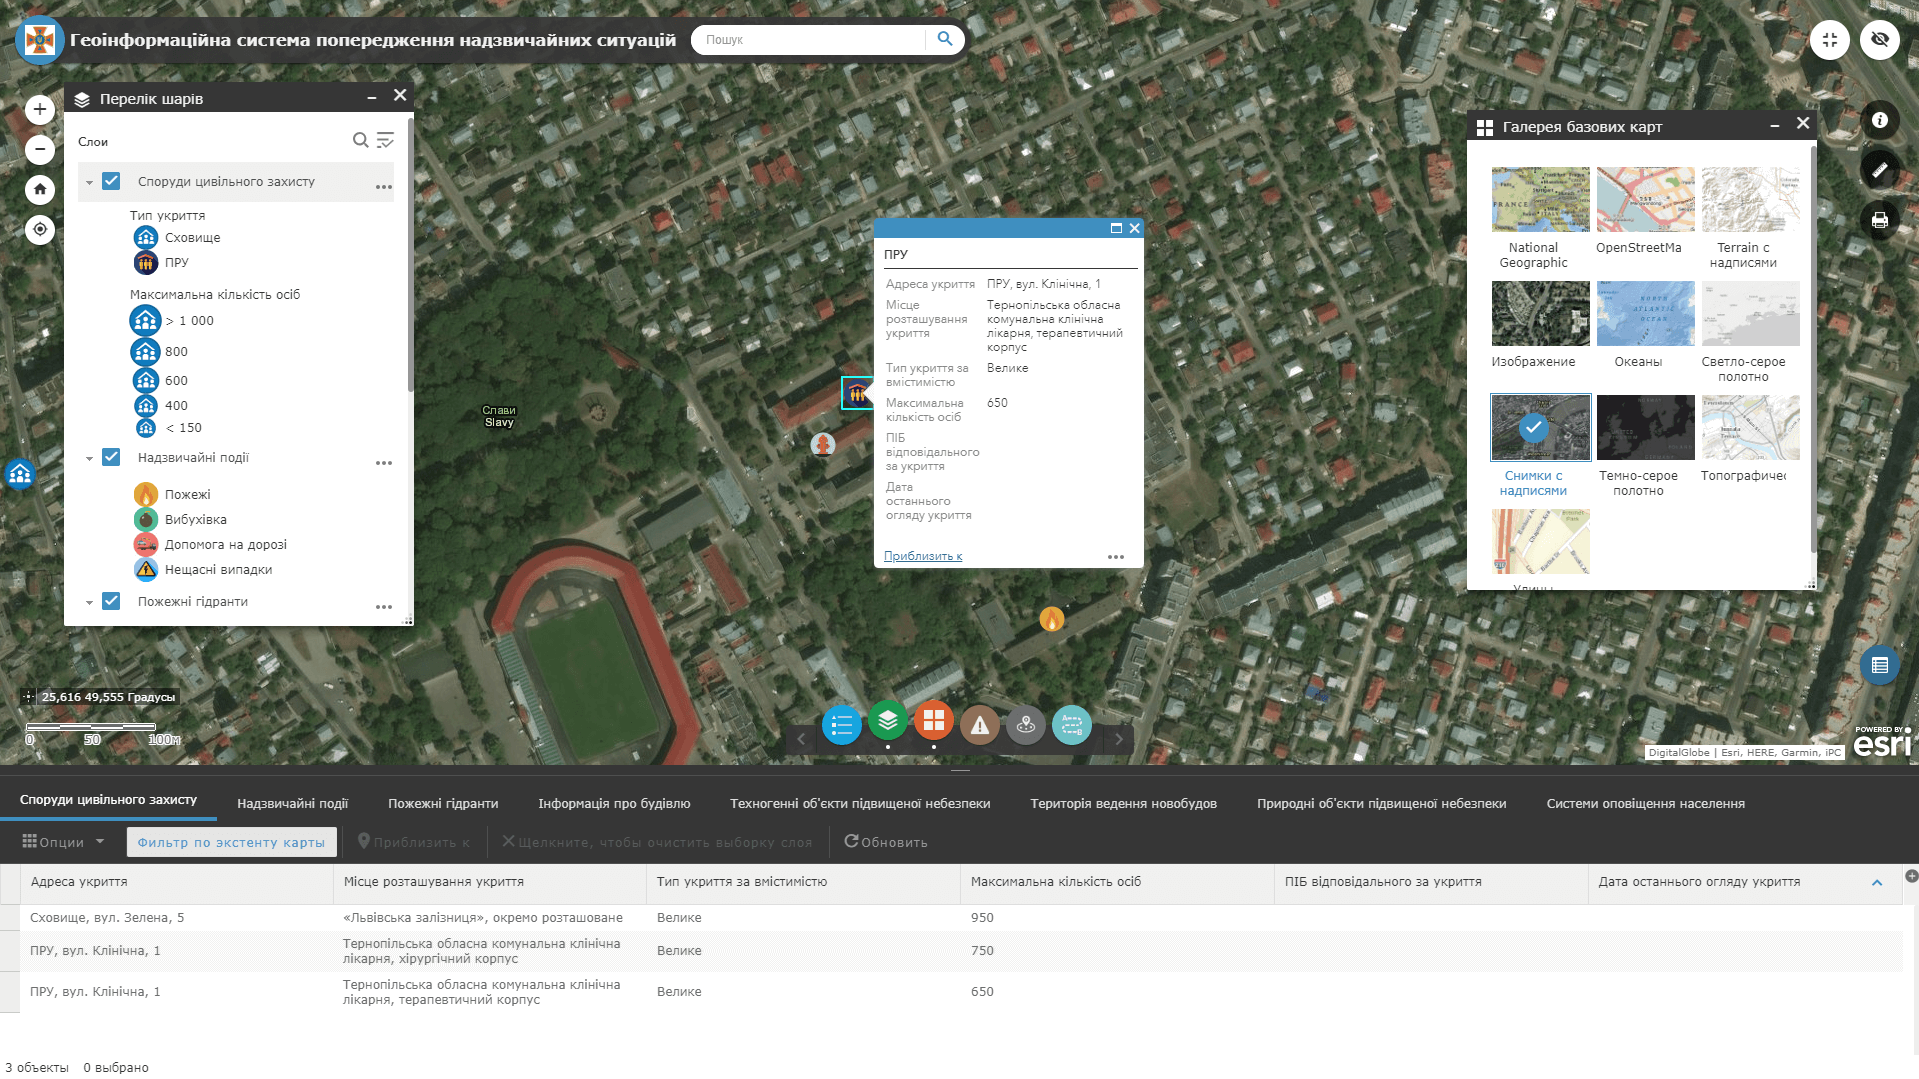Open the legend panel icon
Screen dimensions: 1919x1079
pos(841,725)
